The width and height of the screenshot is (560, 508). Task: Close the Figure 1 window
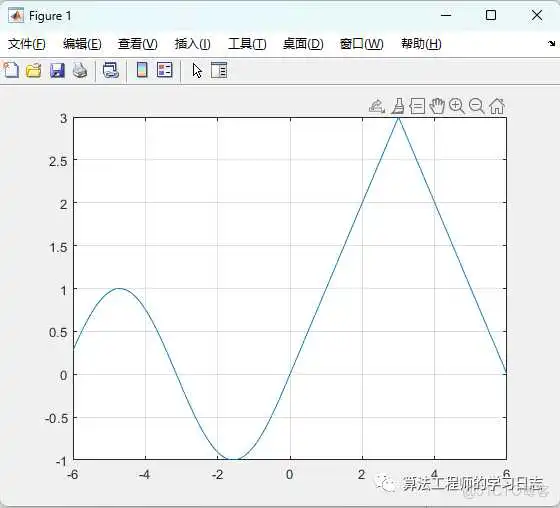click(537, 15)
